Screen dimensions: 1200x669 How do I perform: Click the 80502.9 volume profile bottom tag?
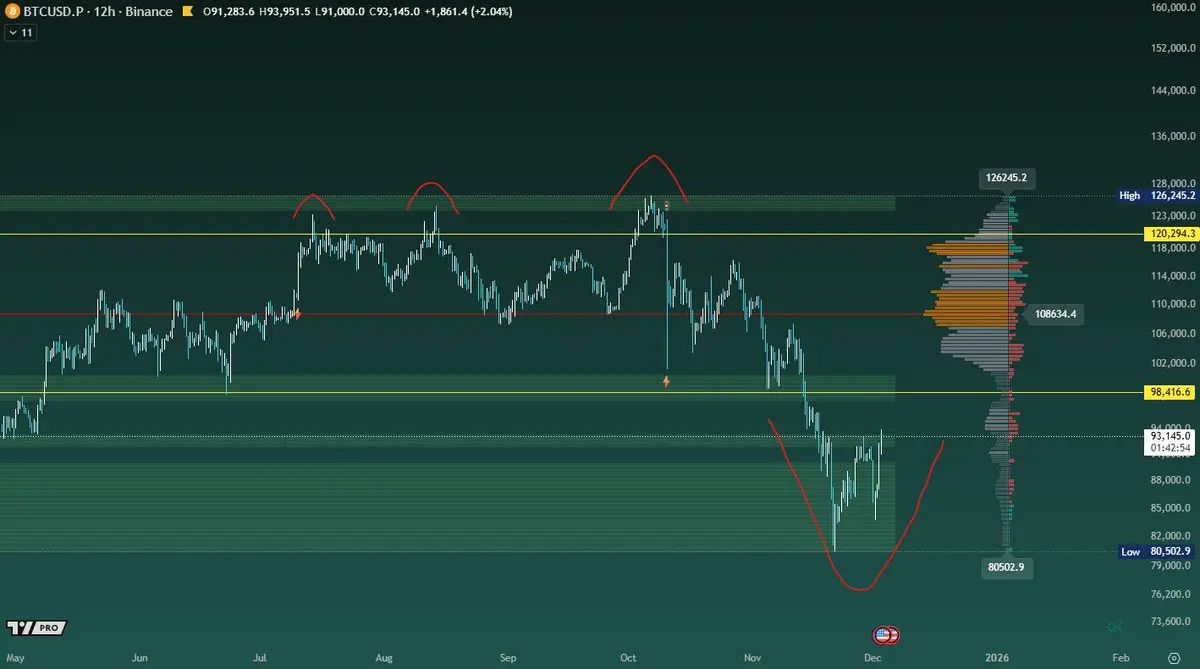point(1006,567)
